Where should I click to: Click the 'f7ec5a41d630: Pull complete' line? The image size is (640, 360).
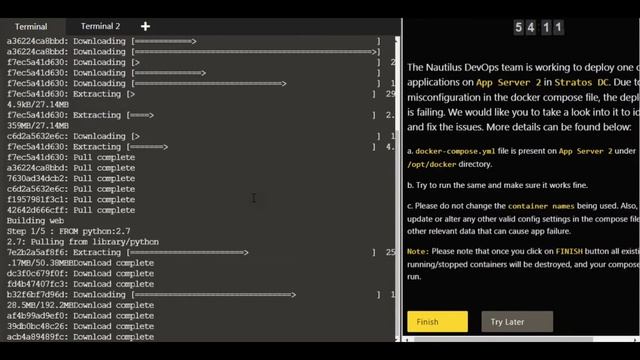point(71,158)
